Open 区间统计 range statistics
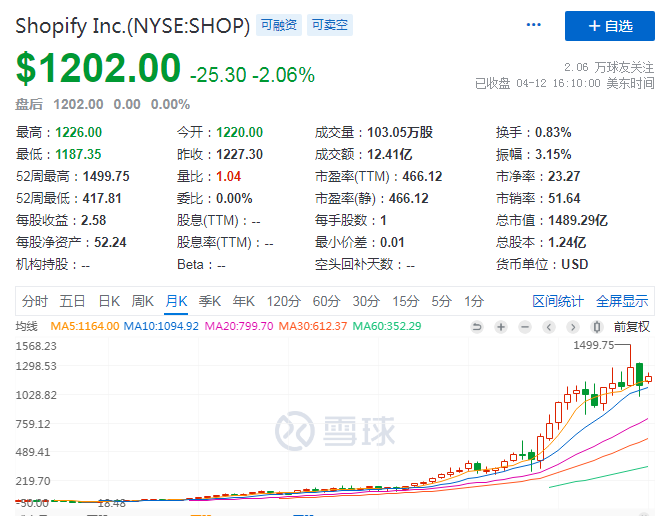This screenshot has width=670, height=516. click(x=558, y=301)
